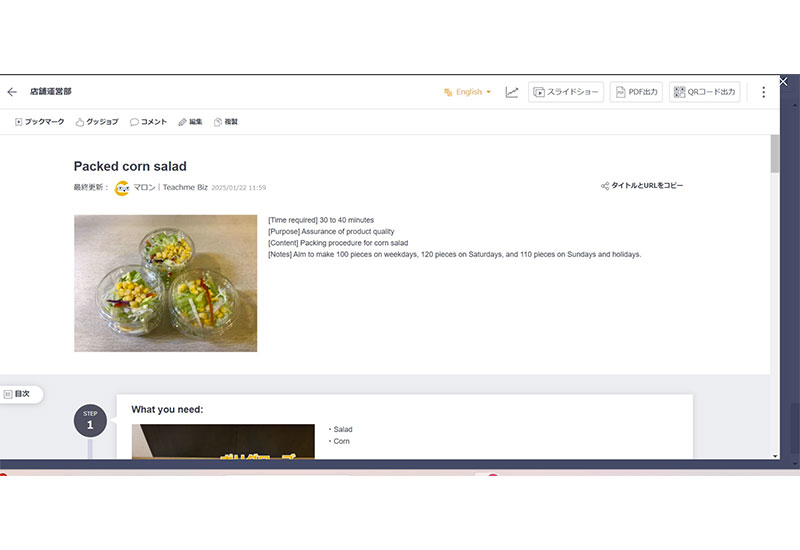Image resolution: width=800 pixels, height=550 pixels.
Task: Click the PDF出力 export button
Action: click(636, 92)
